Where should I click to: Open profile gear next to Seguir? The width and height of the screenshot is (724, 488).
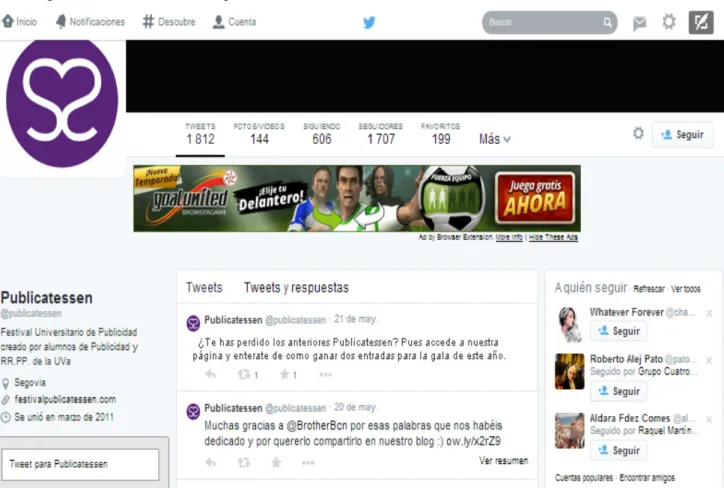(x=638, y=134)
